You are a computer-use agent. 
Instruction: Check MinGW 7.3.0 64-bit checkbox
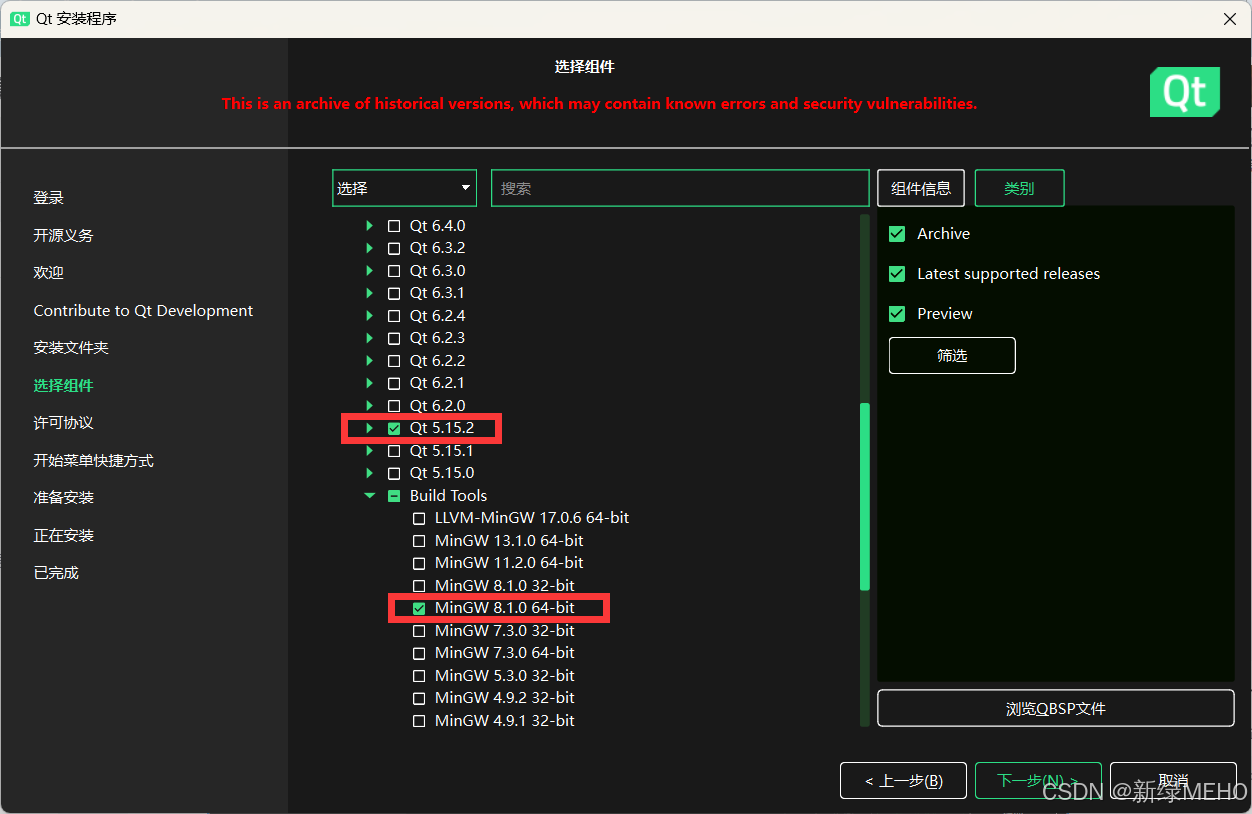(419, 653)
